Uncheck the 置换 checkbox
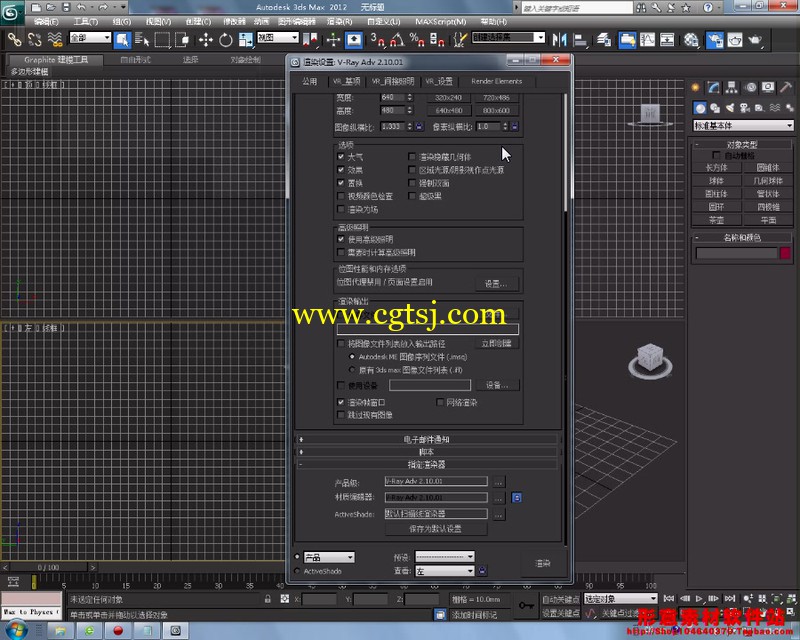 coord(341,183)
